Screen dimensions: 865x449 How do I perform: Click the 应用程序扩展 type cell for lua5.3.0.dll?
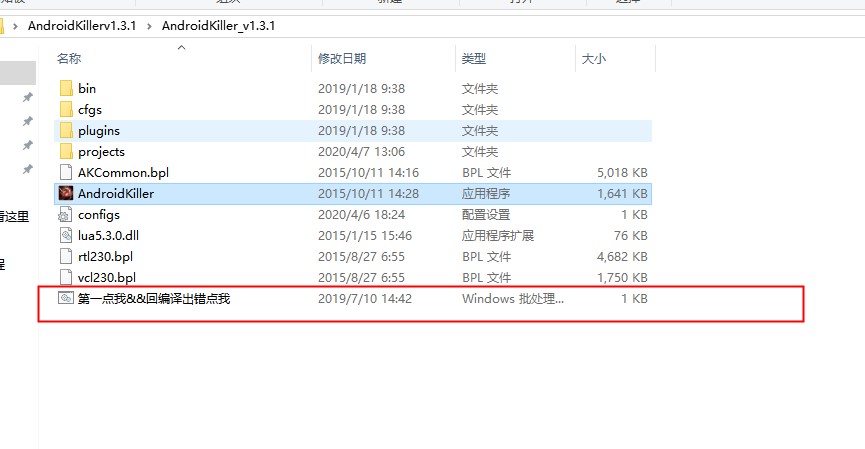[x=498, y=236]
